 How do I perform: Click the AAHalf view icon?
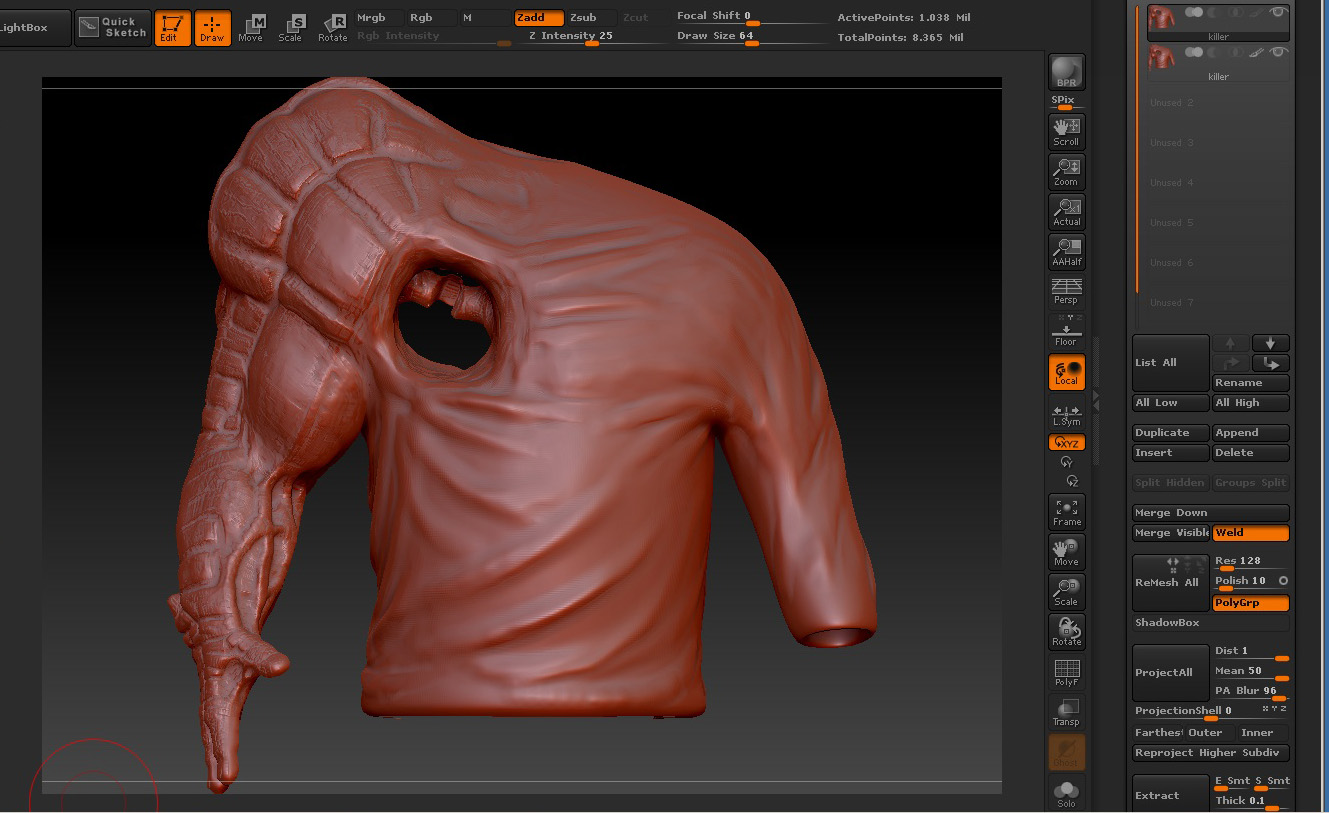[1066, 251]
